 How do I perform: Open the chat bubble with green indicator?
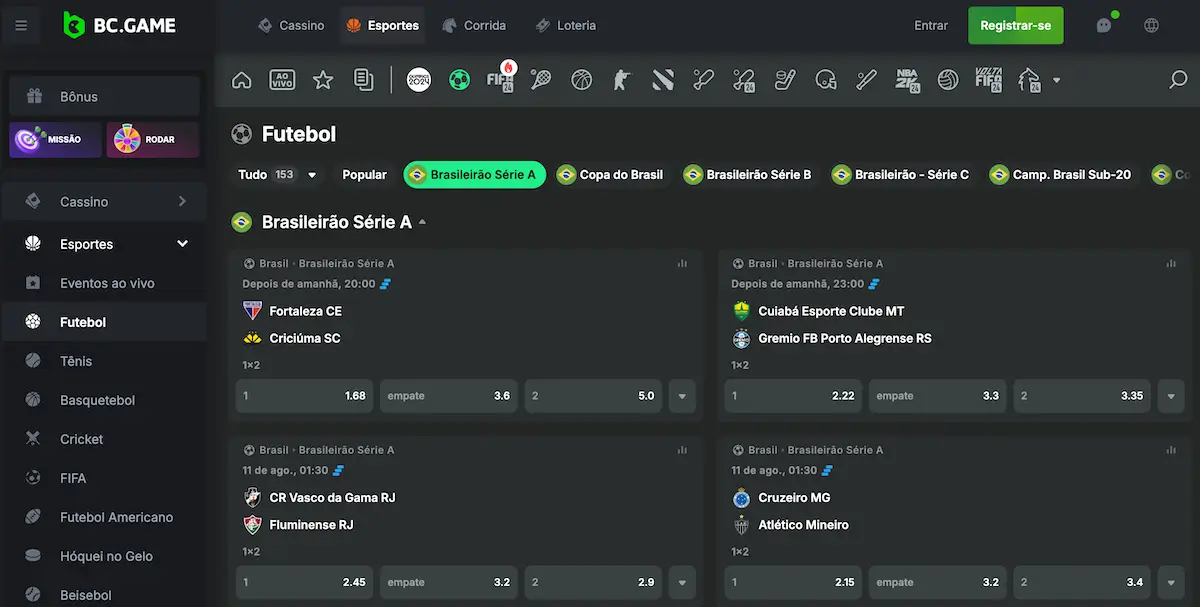coord(1104,25)
